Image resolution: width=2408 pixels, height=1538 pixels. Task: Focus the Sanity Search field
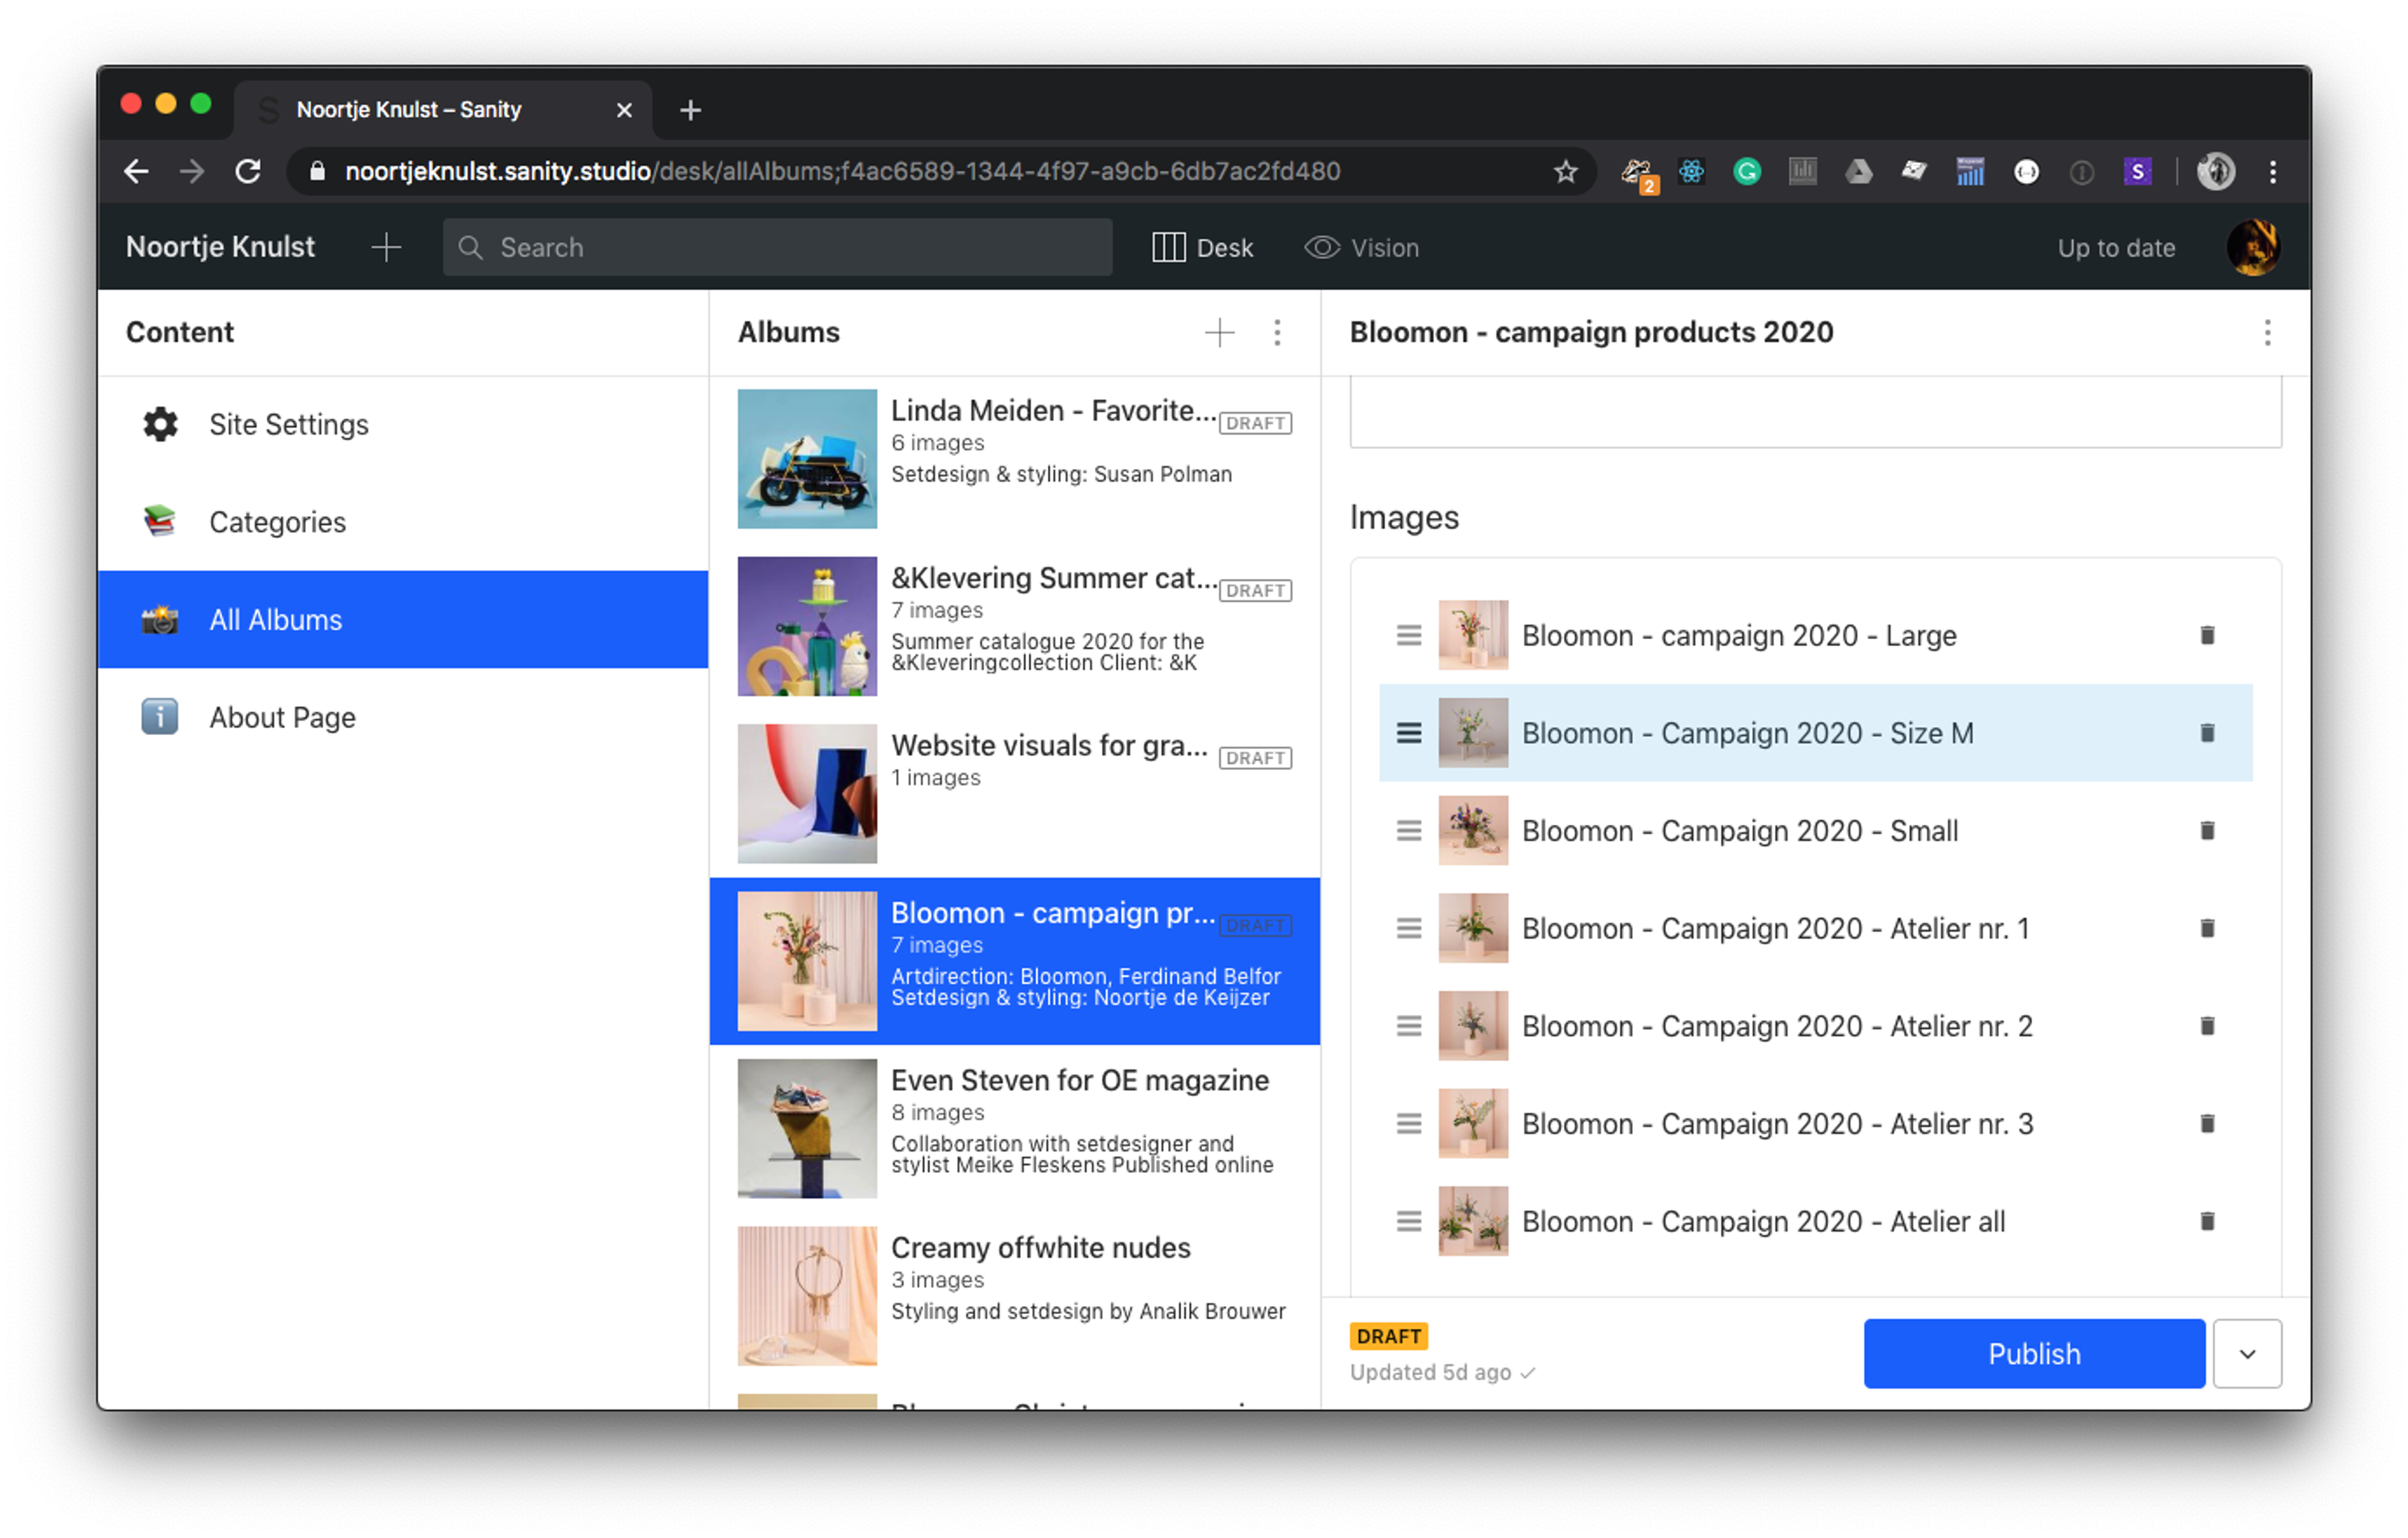[x=778, y=248]
